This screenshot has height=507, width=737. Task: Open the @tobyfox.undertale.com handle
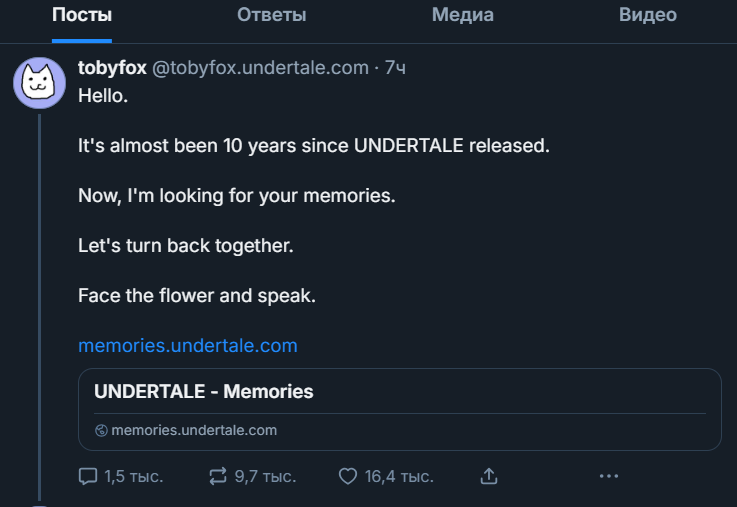pos(260,68)
